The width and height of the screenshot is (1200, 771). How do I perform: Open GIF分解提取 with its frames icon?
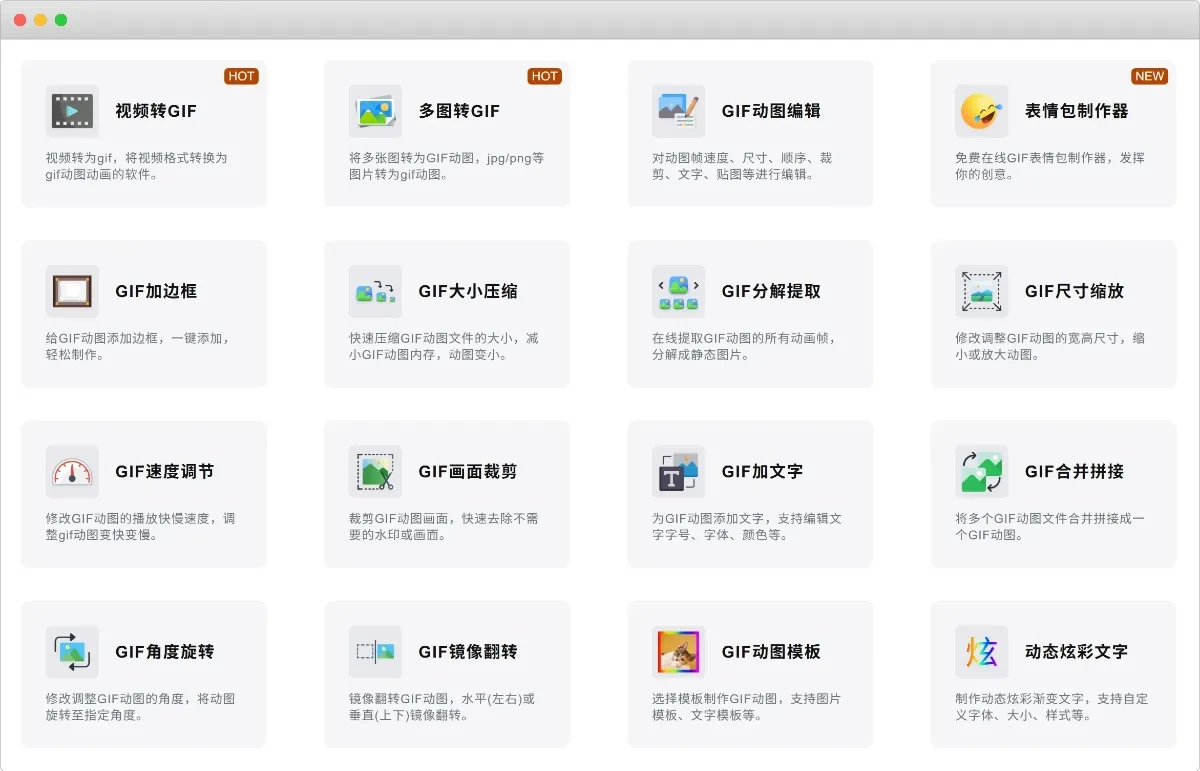coord(677,291)
